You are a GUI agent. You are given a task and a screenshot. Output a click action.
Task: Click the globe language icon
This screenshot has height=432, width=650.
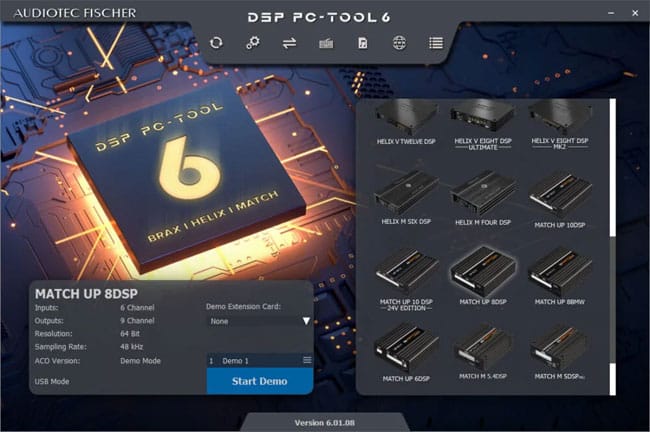398,43
